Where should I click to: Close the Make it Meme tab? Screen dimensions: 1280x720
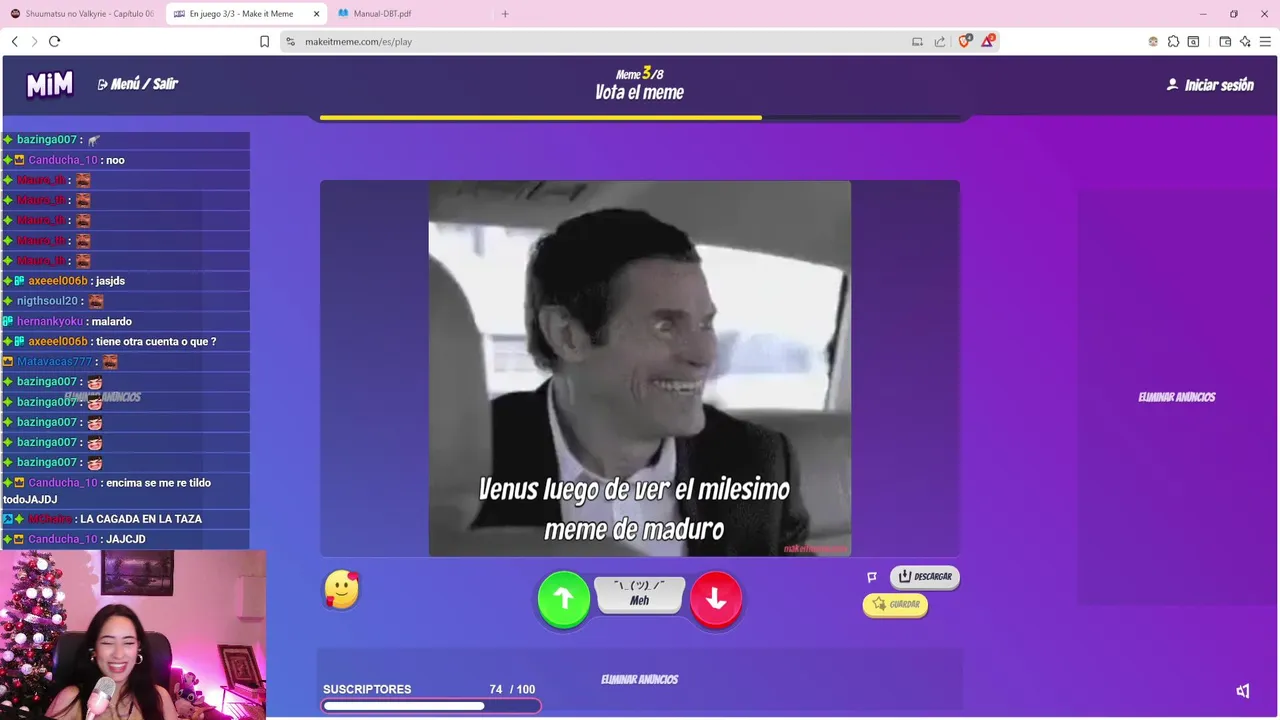[317, 14]
